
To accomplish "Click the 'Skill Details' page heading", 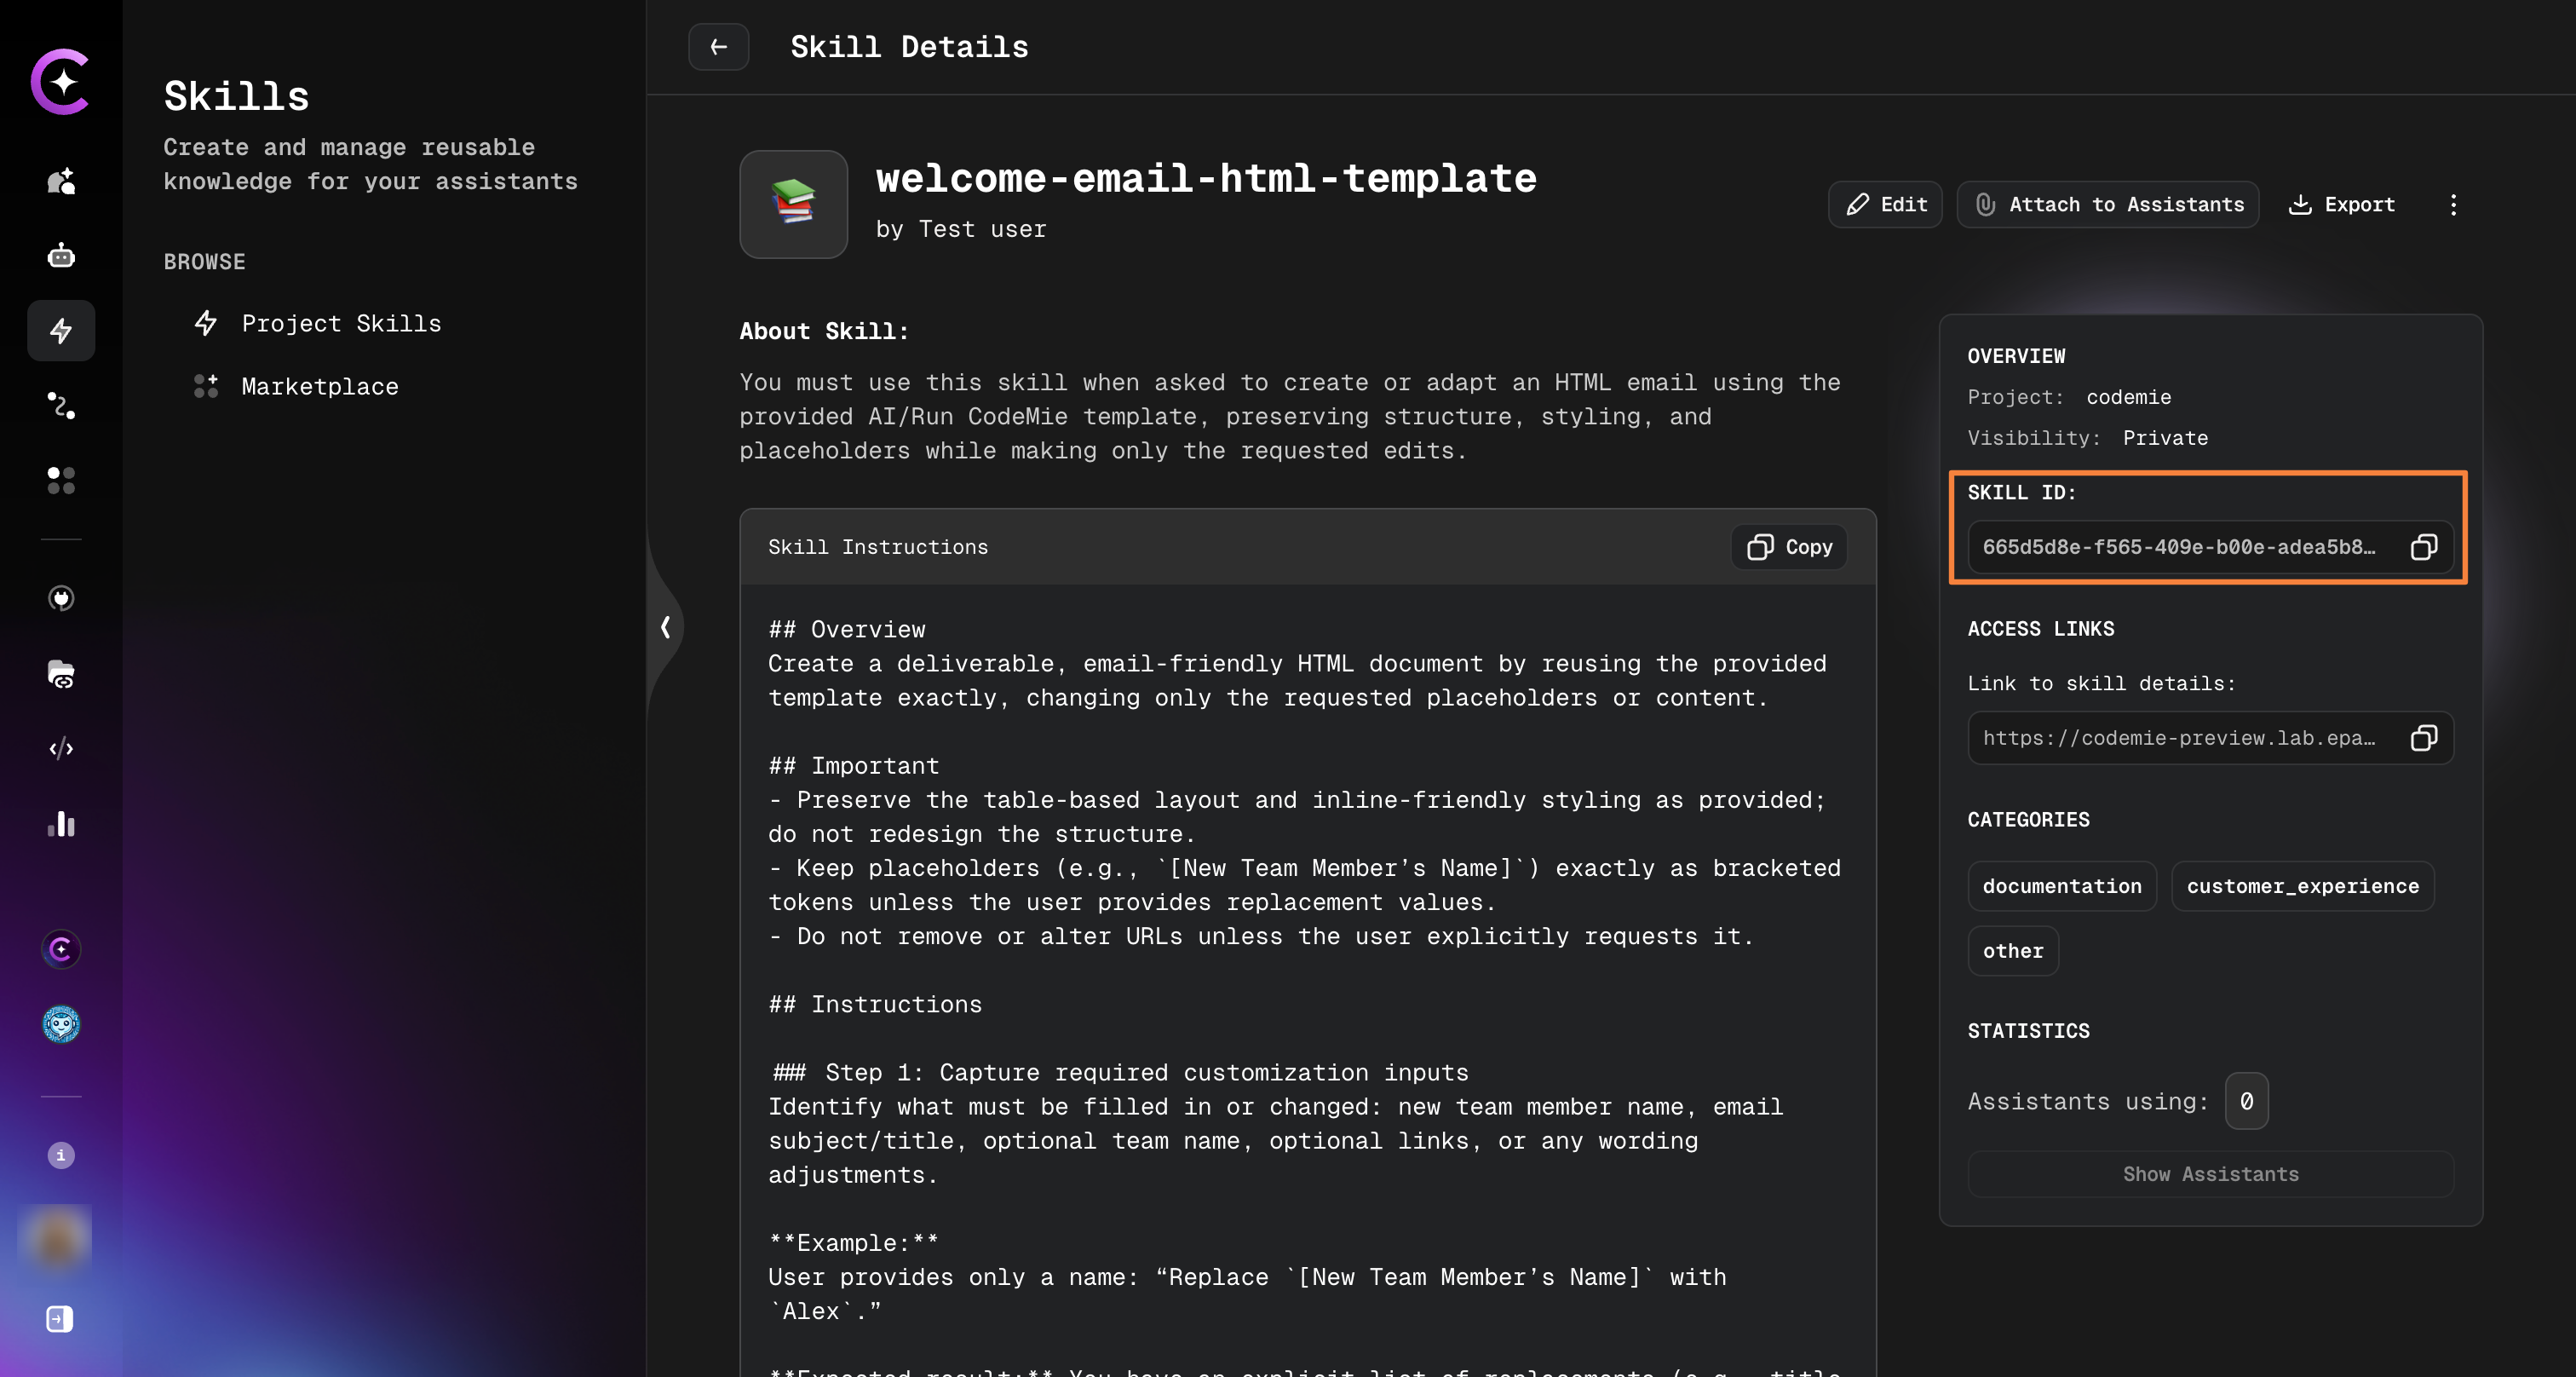I will tap(909, 47).
